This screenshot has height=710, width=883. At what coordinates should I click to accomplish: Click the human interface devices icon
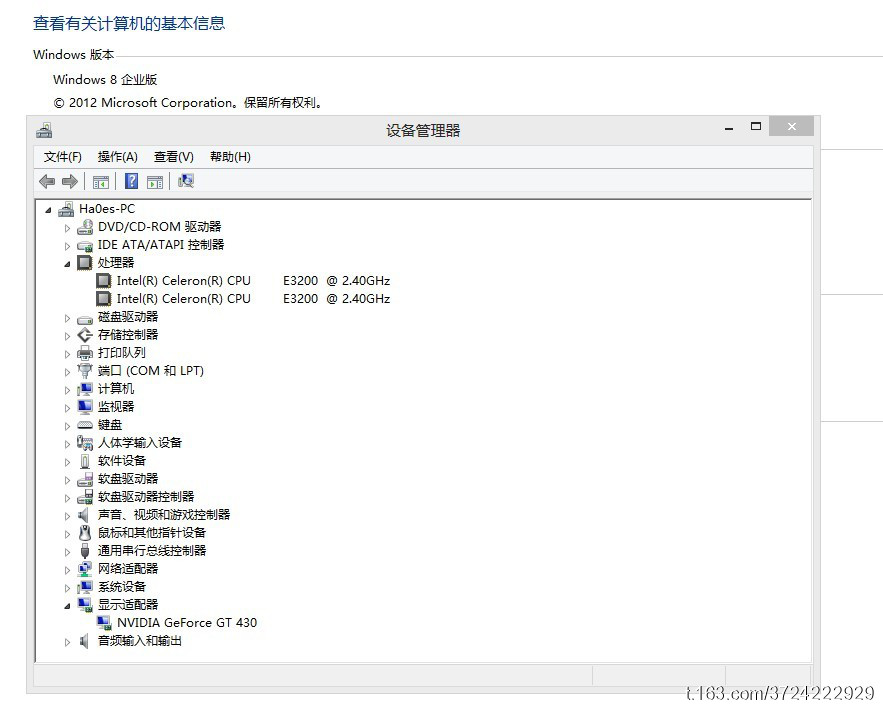point(85,443)
